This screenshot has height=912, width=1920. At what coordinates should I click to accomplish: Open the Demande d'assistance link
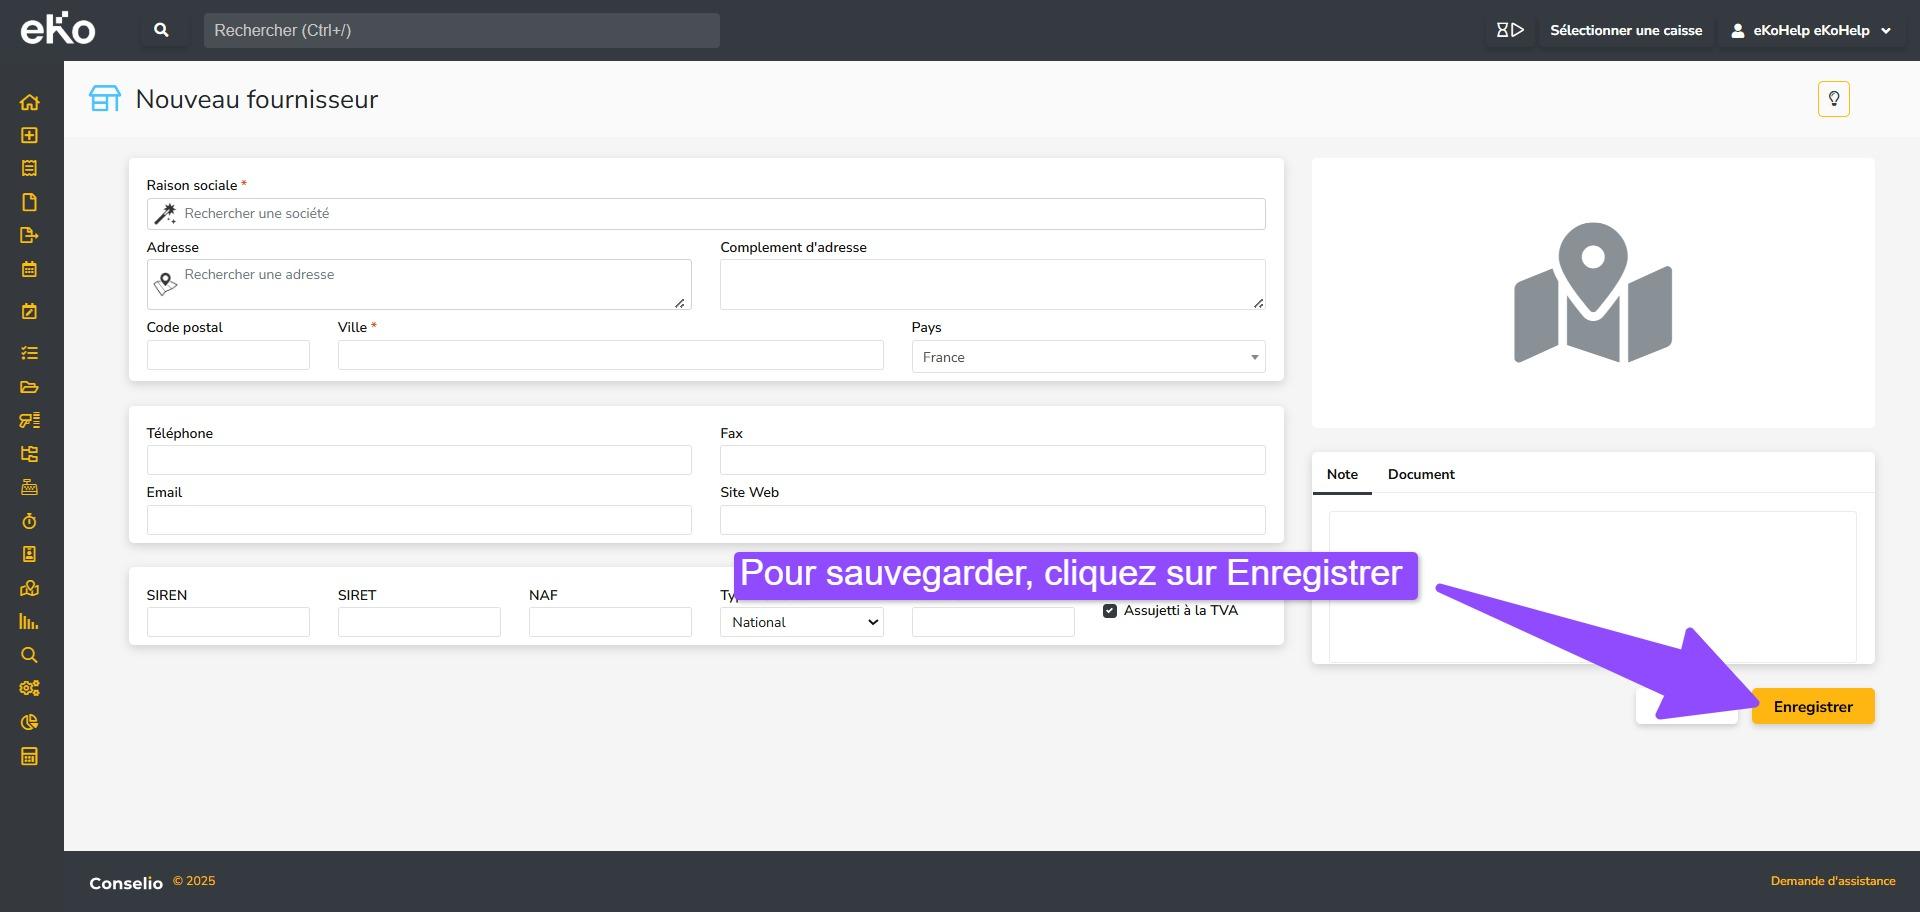coord(1832,881)
